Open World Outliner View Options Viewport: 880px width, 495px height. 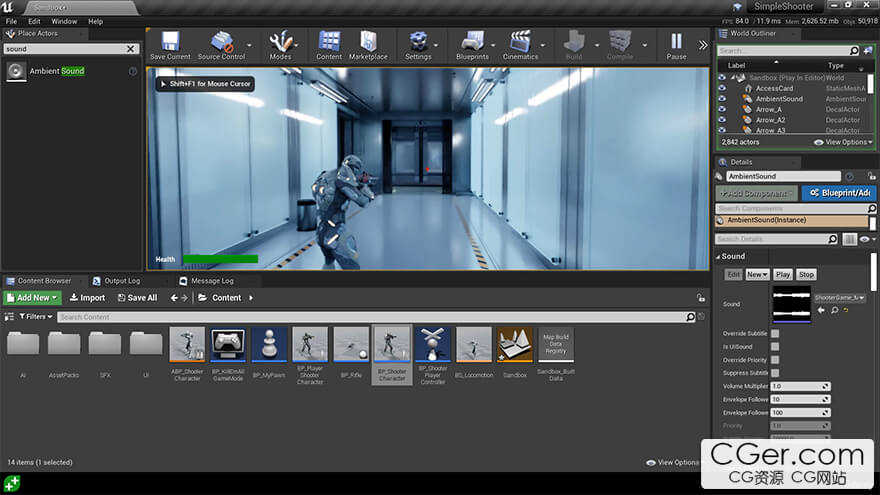click(x=844, y=143)
